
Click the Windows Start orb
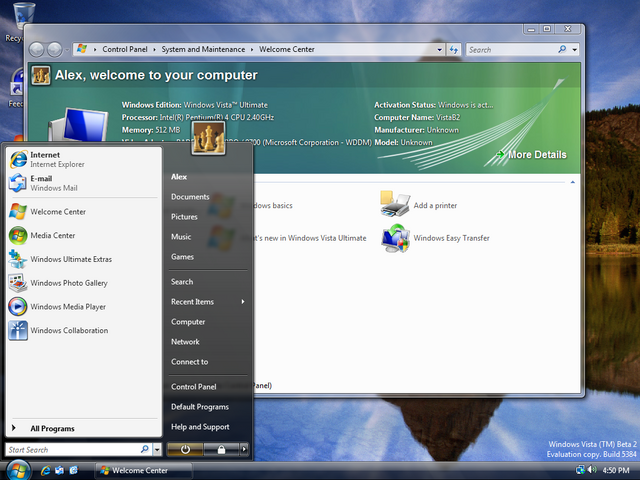(x=18, y=470)
